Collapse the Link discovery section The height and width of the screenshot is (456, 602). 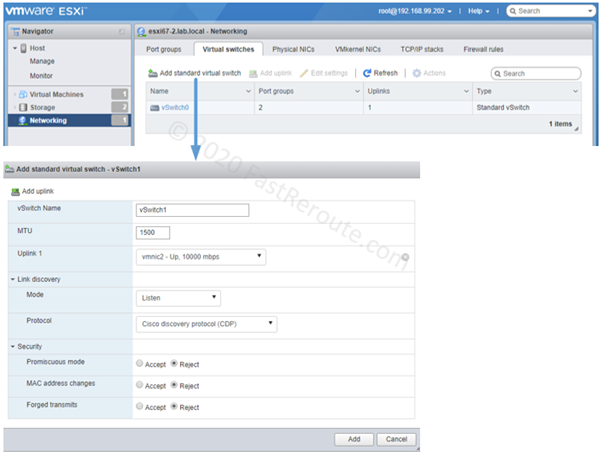point(13,279)
